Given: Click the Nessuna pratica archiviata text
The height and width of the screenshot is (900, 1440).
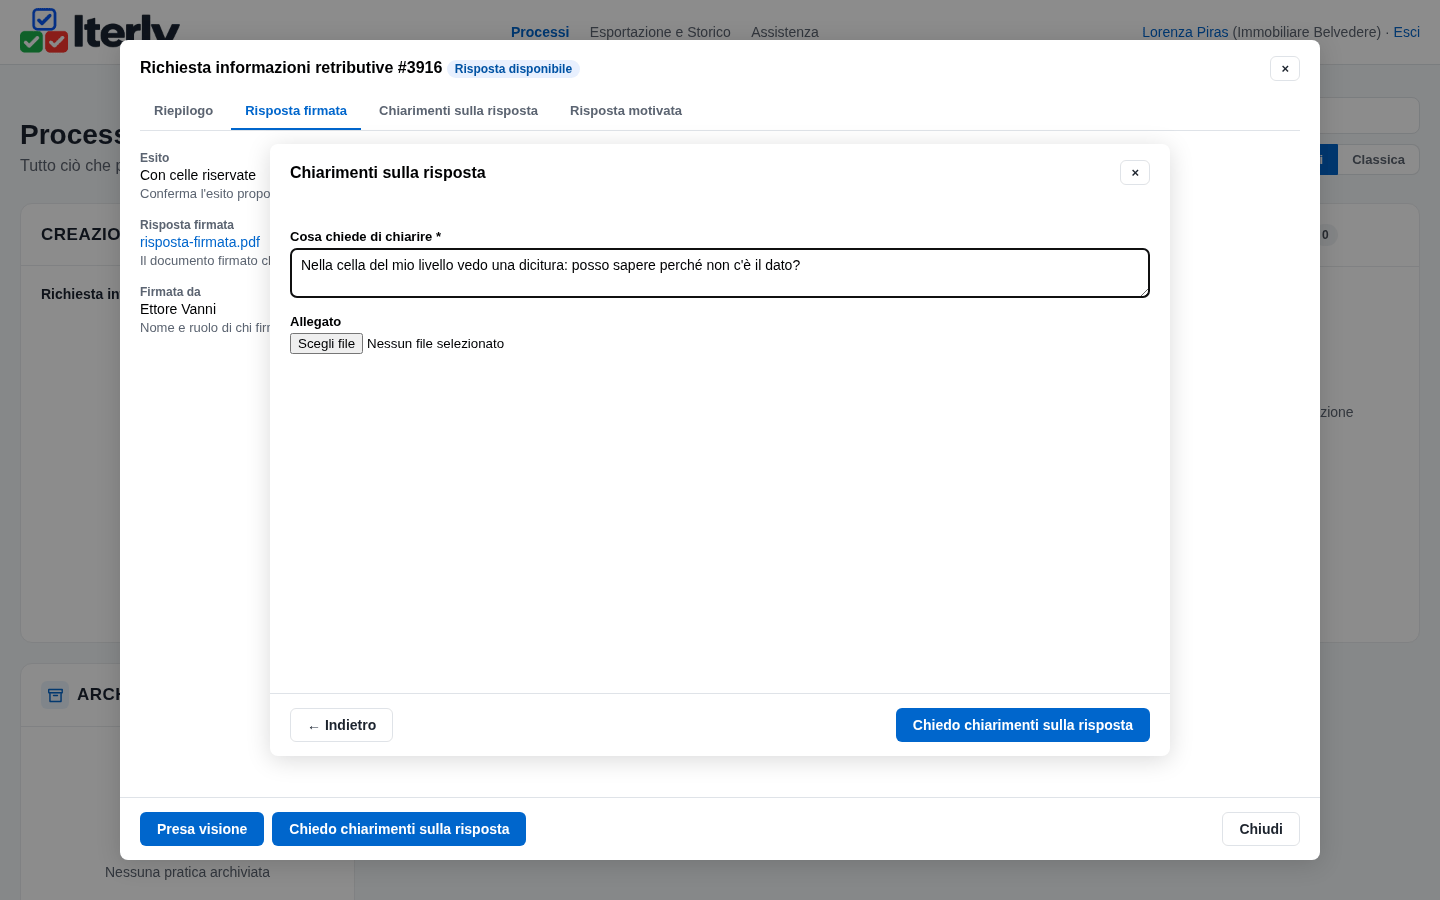Looking at the screenshot, I should point(187,872).
